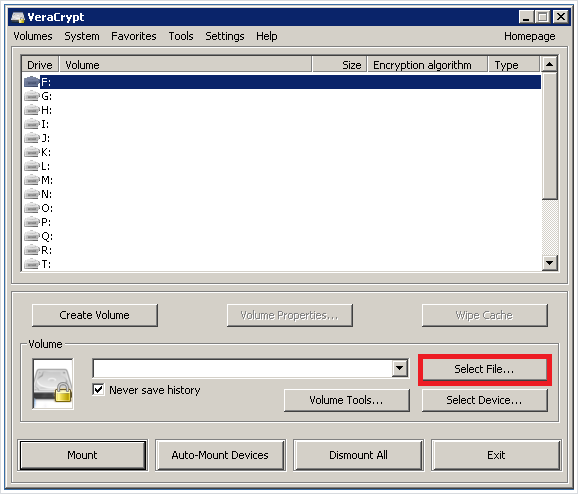Open the System menu

[x=82, y=36]
